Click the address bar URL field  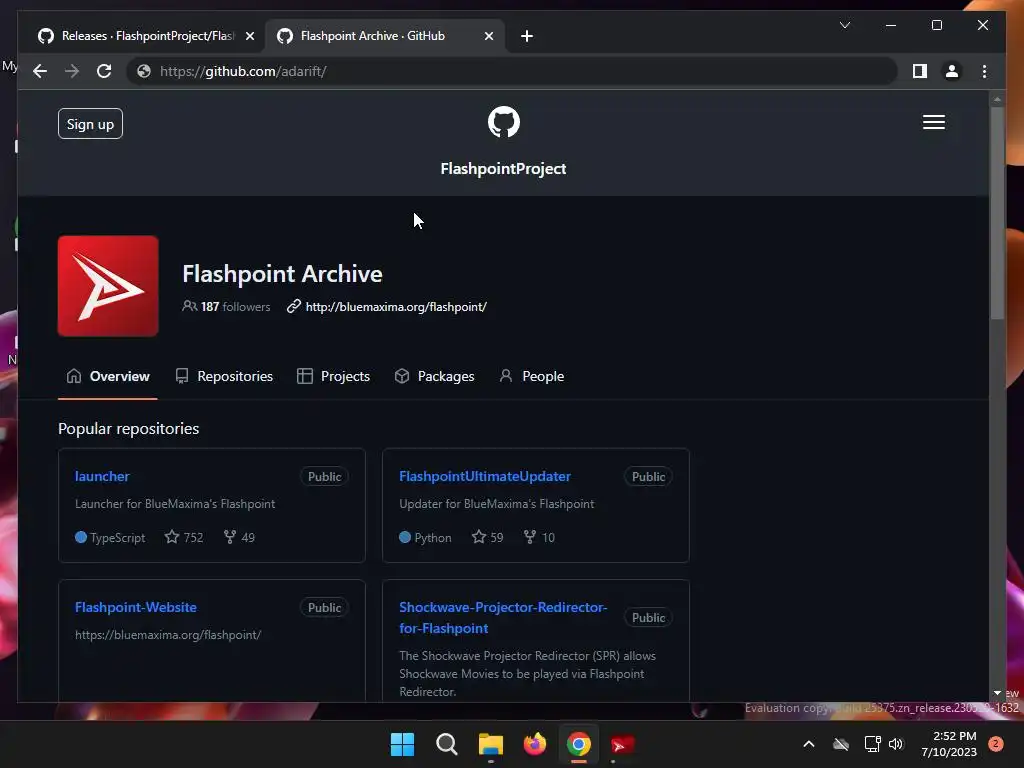(513, 71)
